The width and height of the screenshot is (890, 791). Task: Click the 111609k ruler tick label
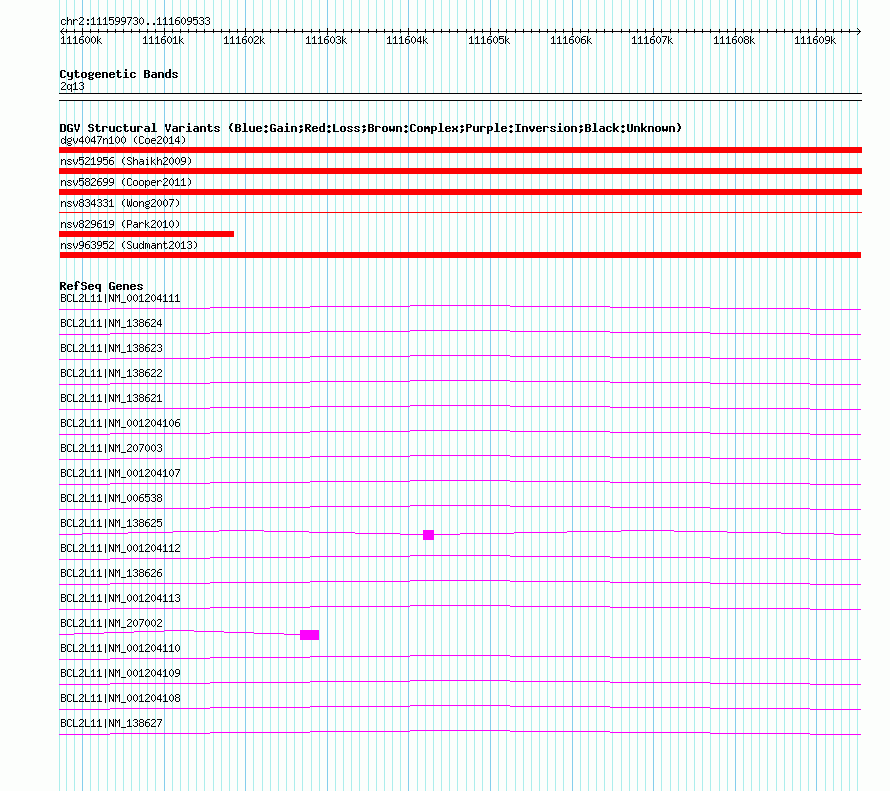coord(815,40)
